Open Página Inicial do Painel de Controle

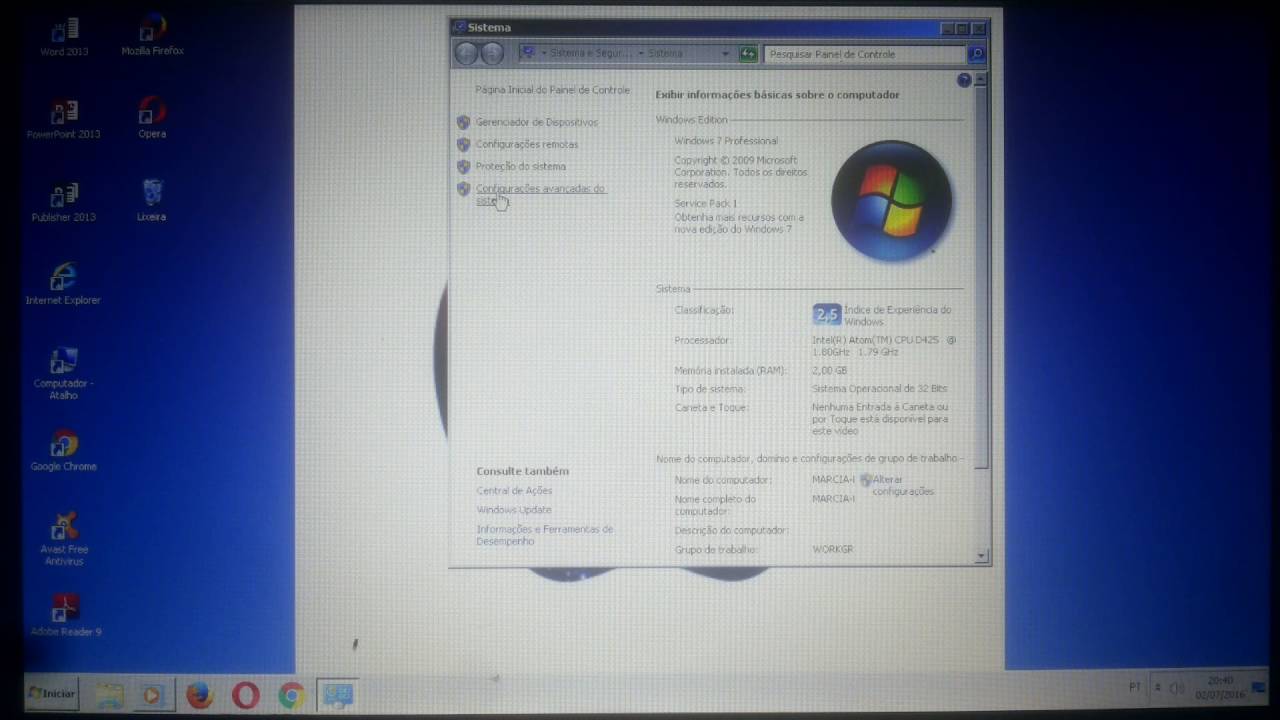tap(553, 90)
